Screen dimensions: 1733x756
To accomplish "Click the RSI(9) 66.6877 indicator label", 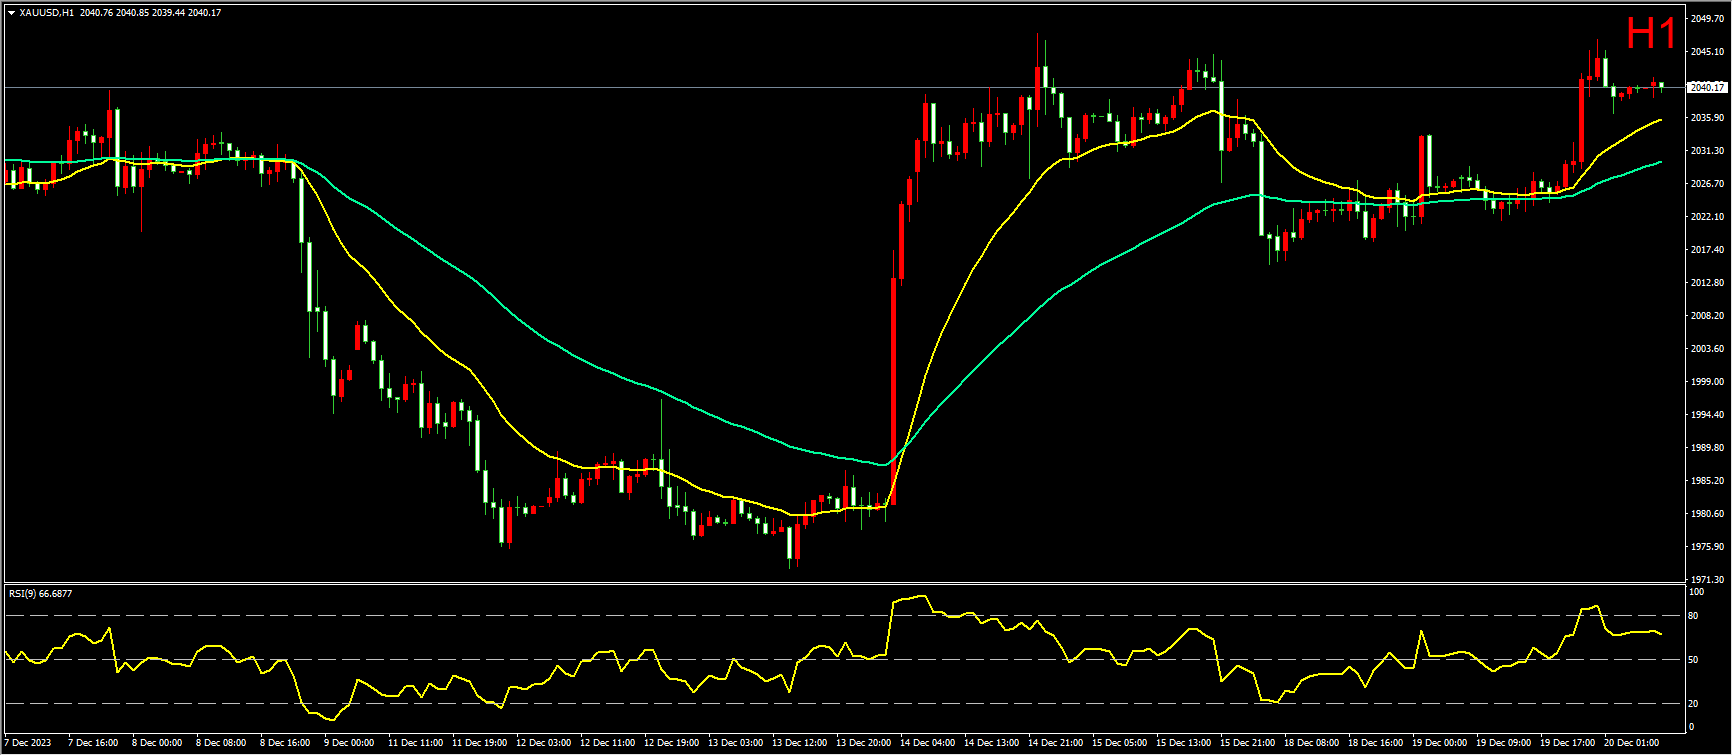I will click(x=40, y=593).
